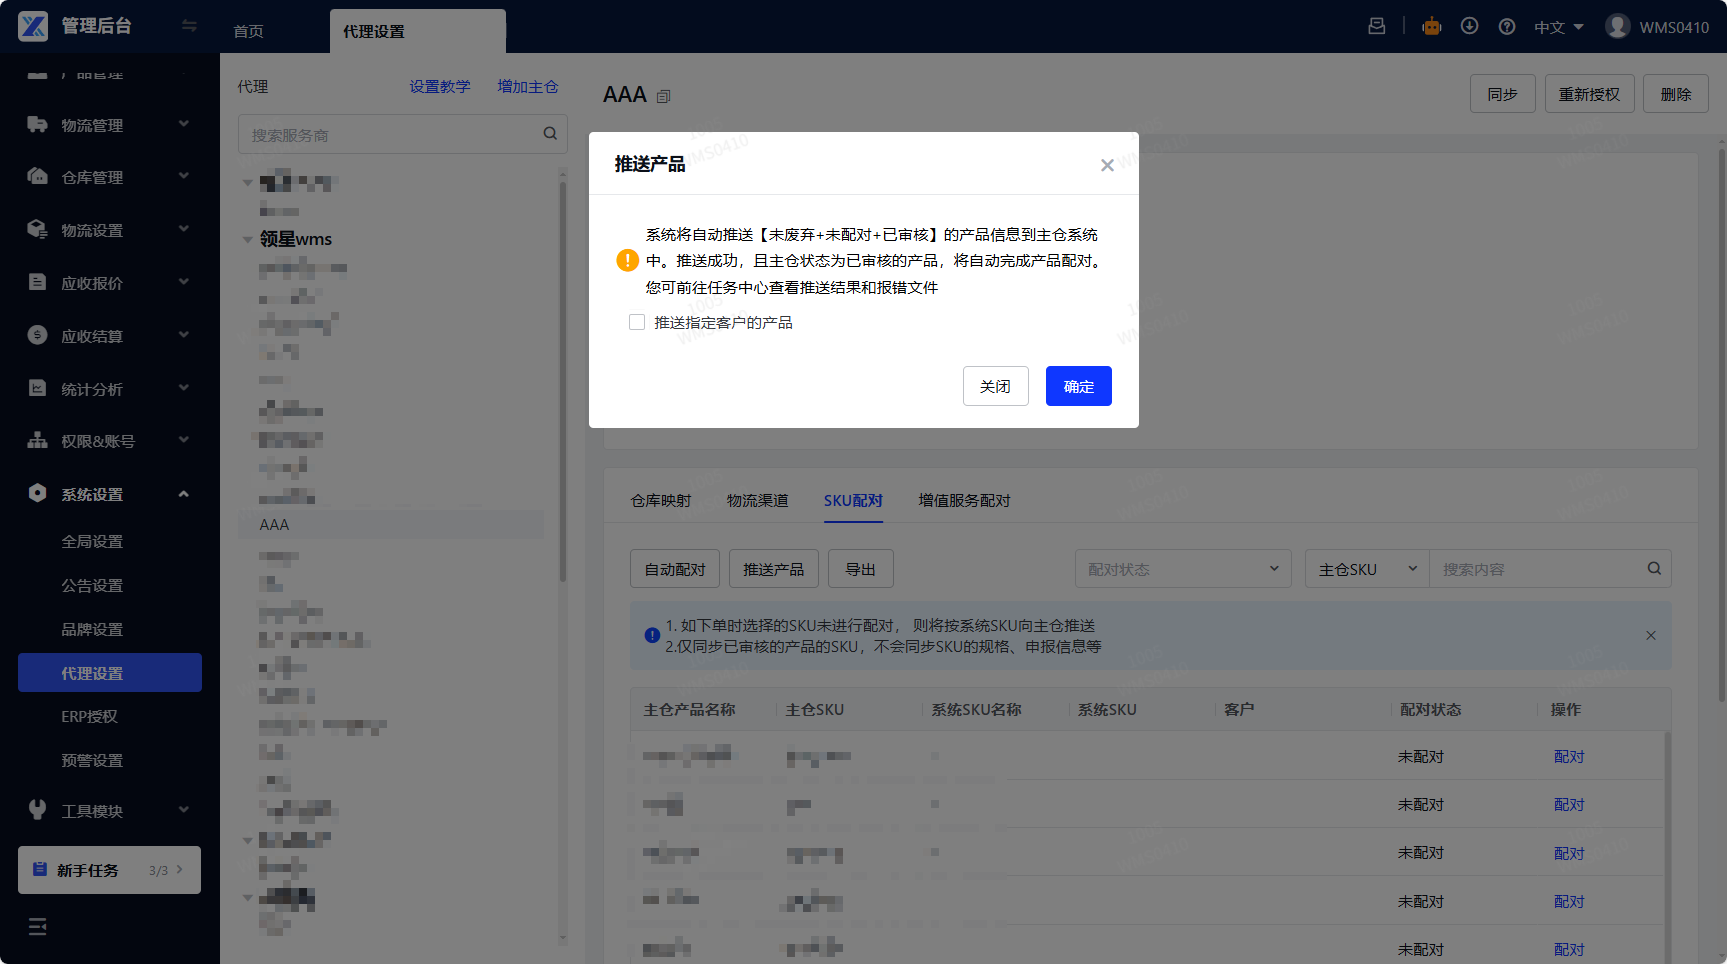1727x964 pixels.
Task: Click the 自动配对 button
Action: [x=675, y=569]
